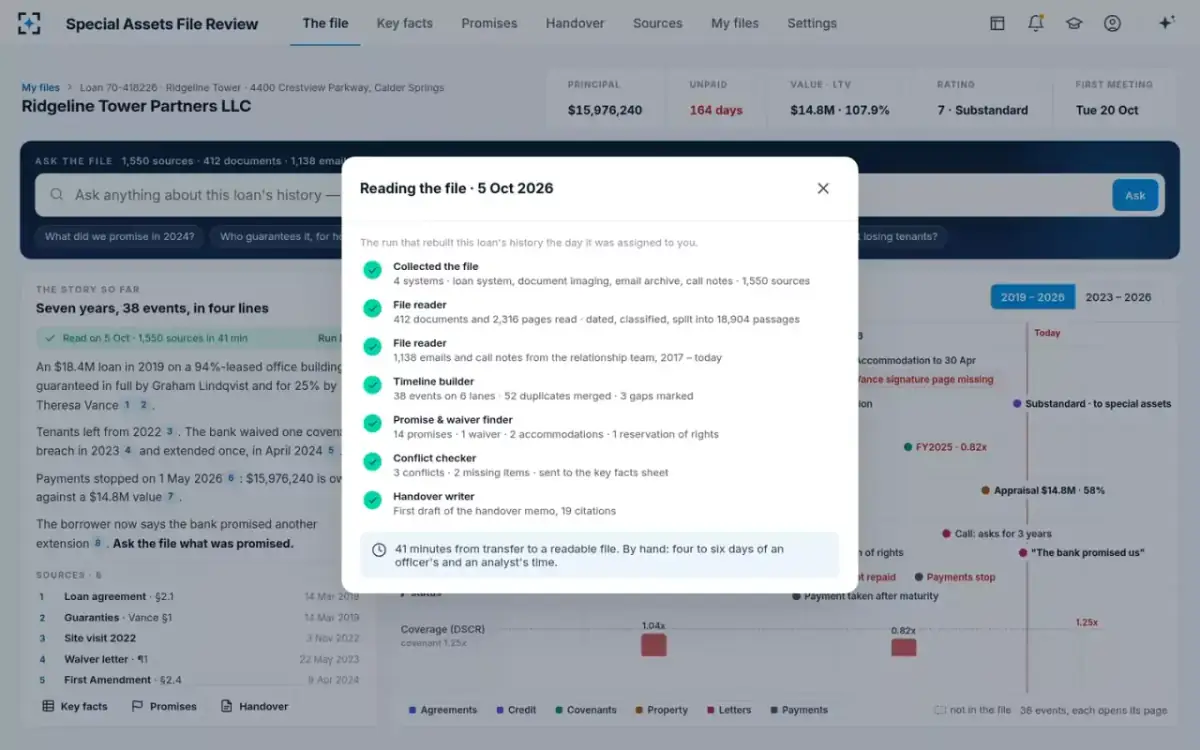Choose the "Who guarantees it" suggestion chip
Screen dimensions: 1200x750
pos(277,237)
